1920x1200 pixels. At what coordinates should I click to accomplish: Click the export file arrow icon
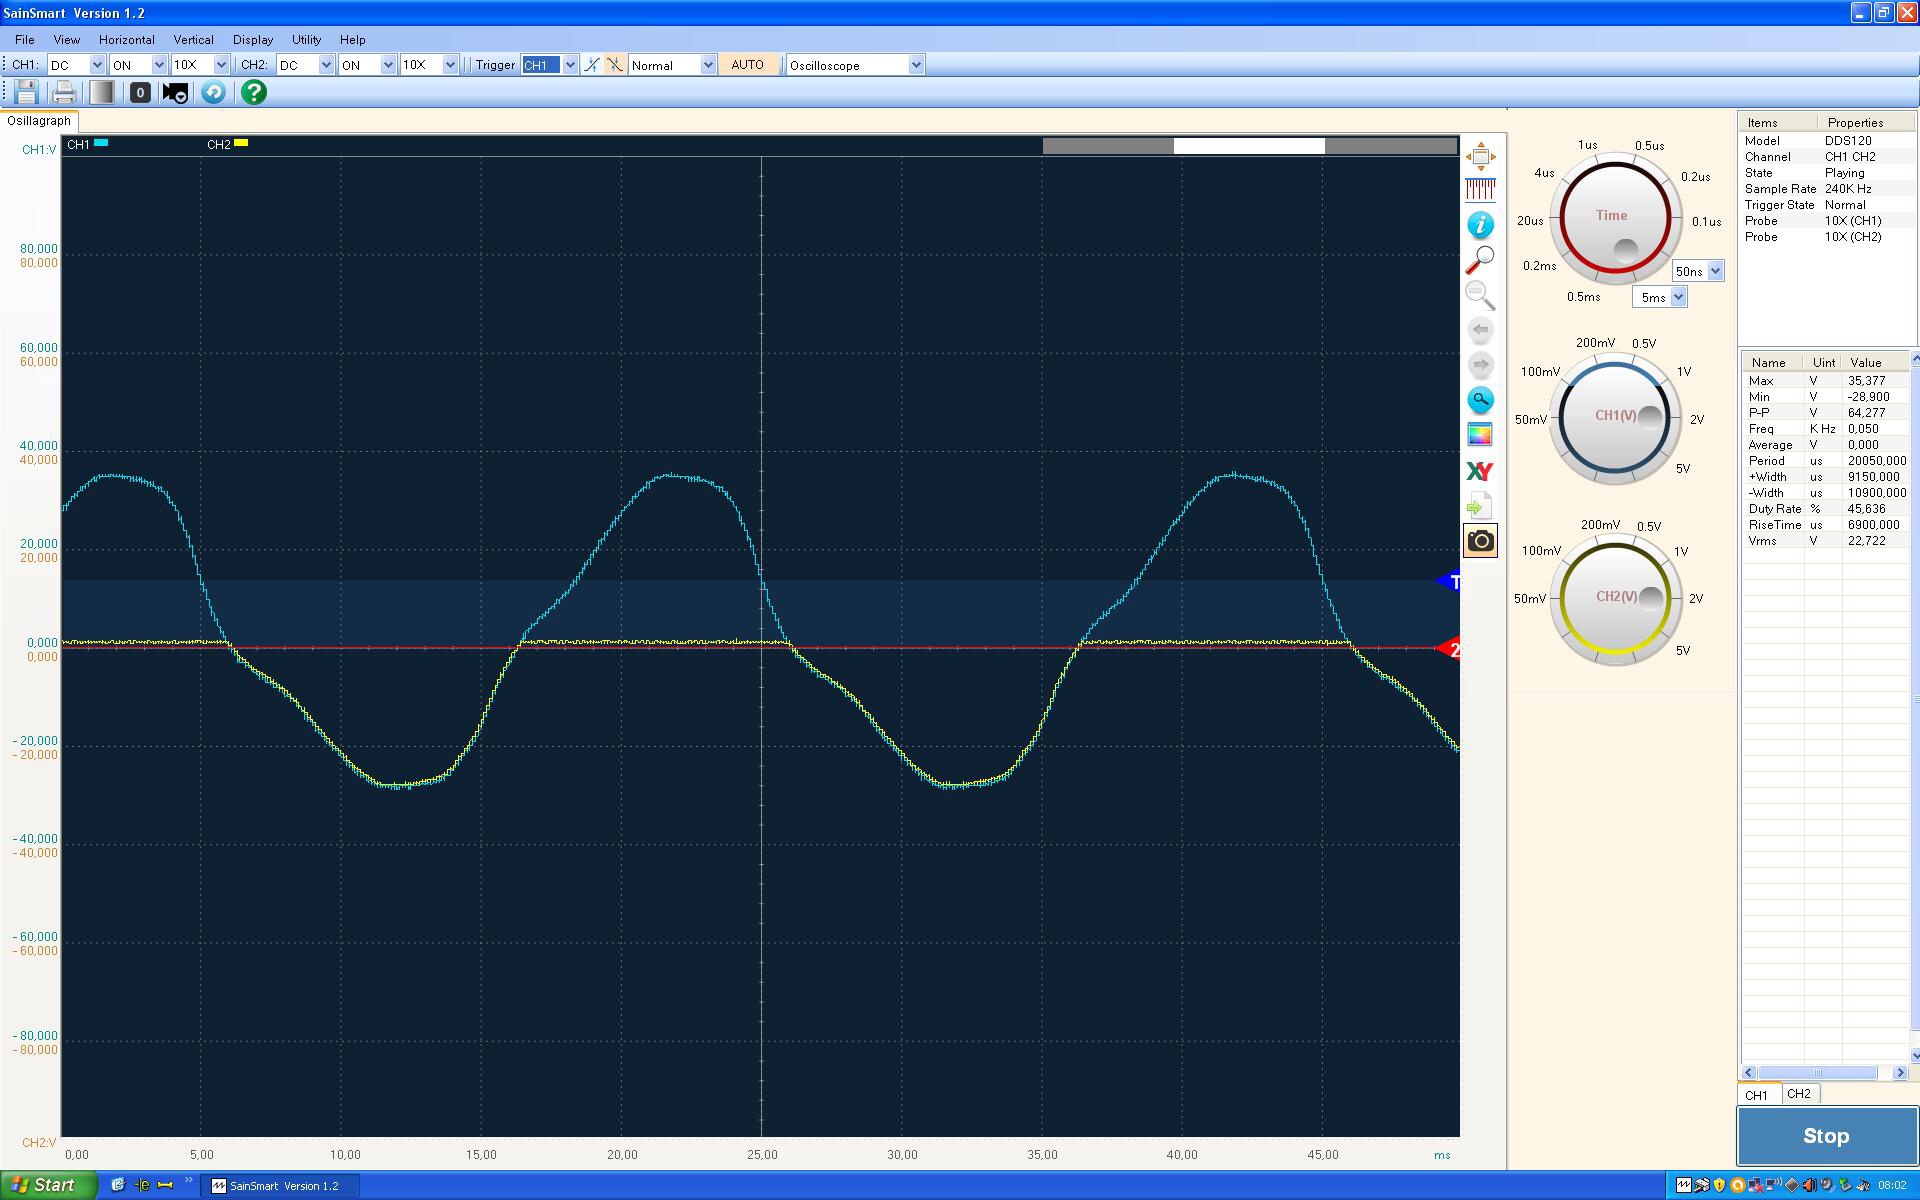point(1480,506)
